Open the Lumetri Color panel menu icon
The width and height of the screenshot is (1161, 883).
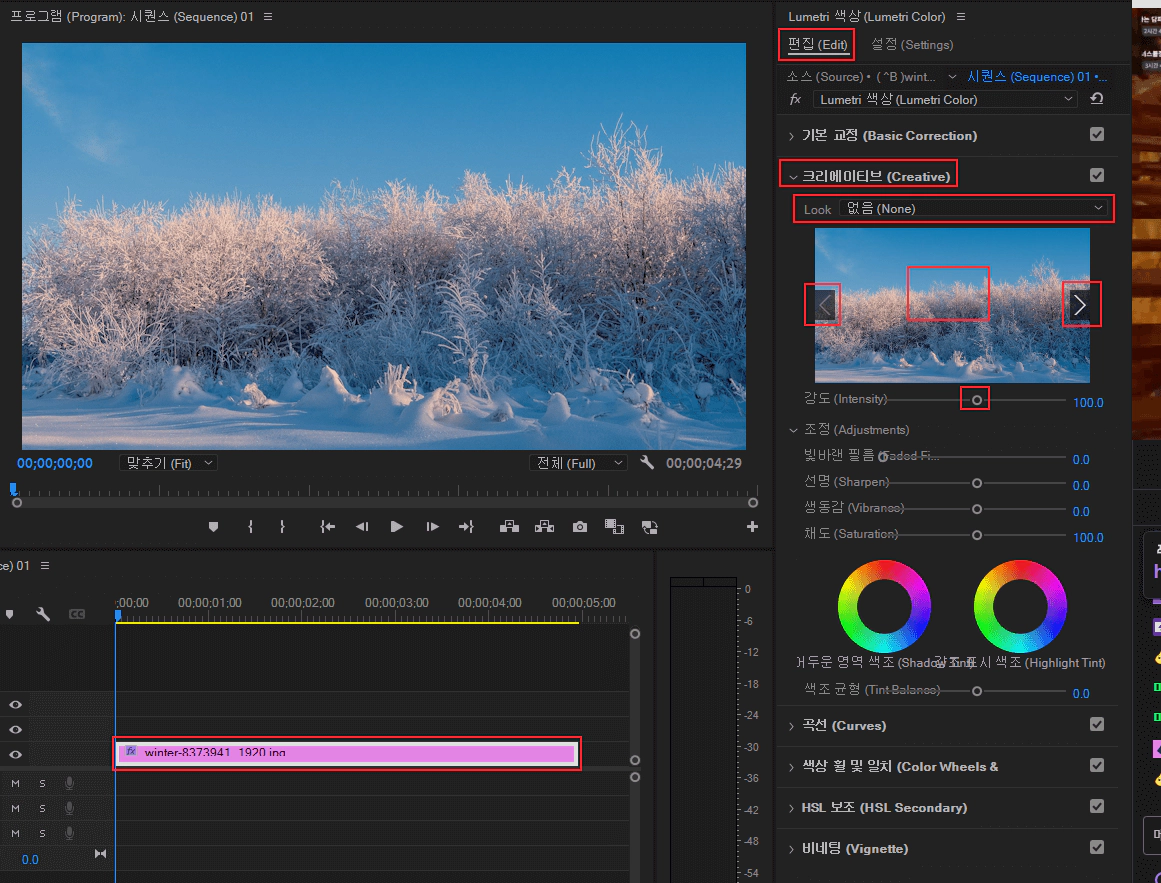coord(961,16)
